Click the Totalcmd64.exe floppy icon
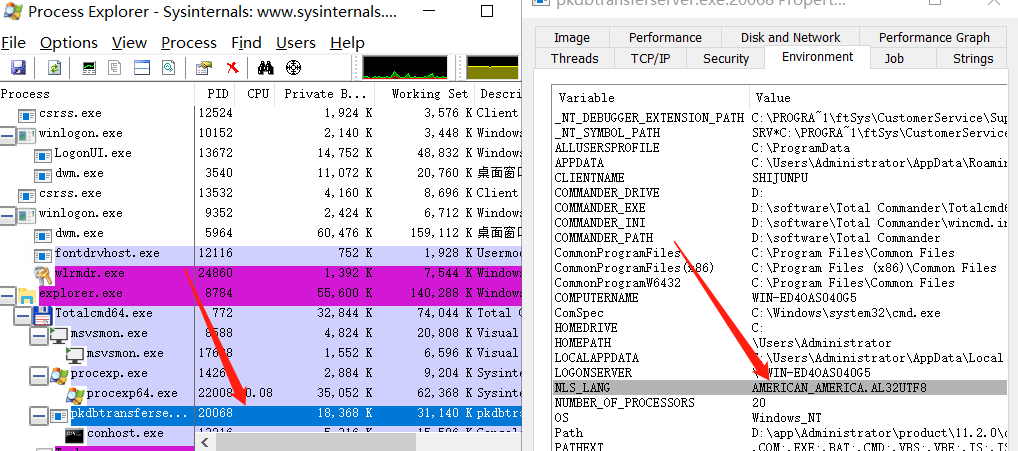 point(43,314)
